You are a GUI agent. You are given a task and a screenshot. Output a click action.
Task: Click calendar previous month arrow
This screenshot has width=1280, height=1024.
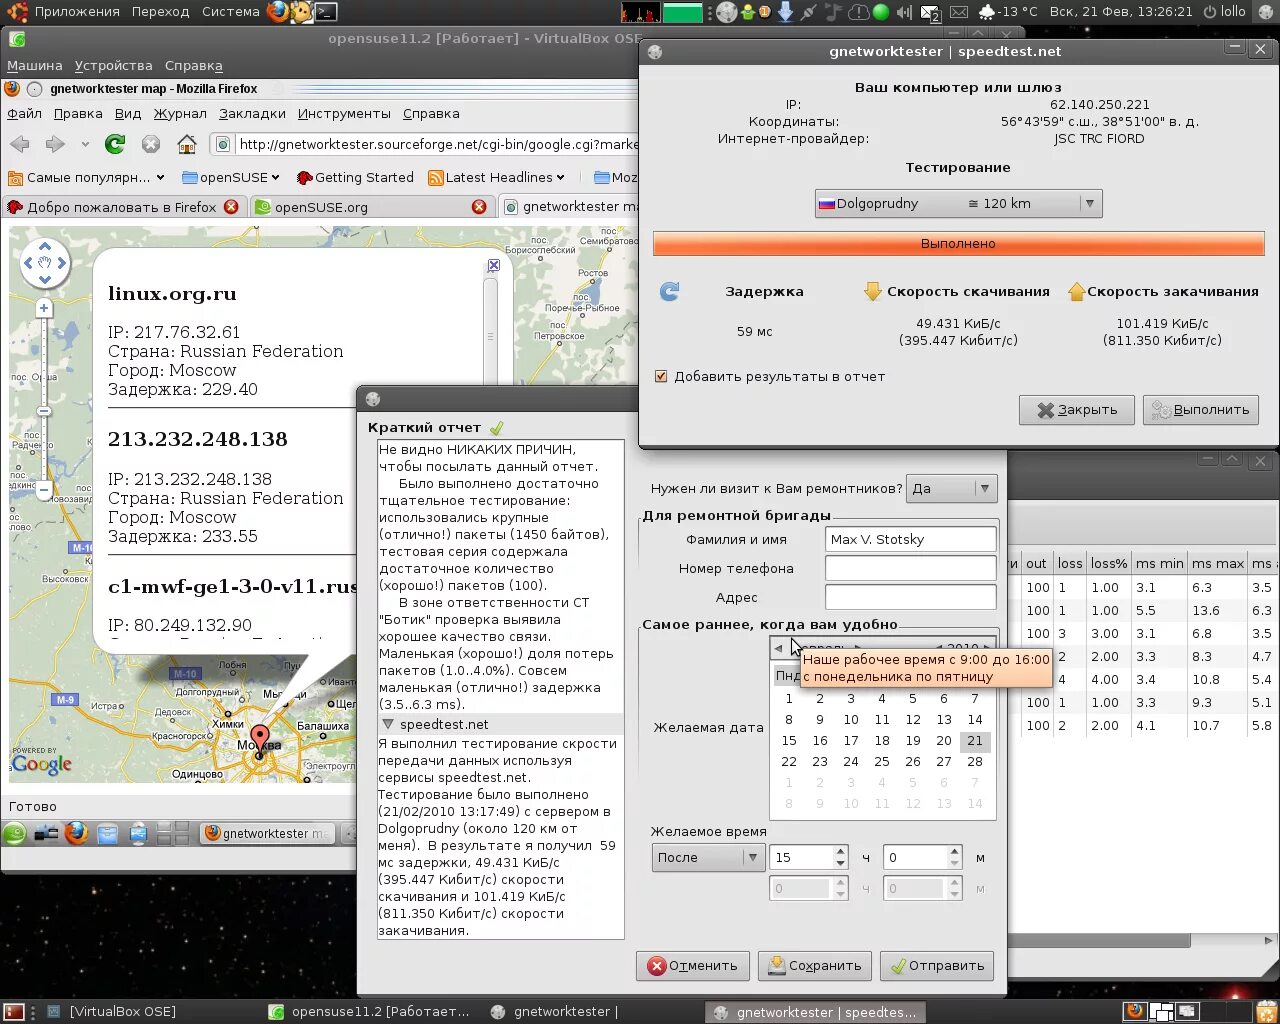[779, 648]
